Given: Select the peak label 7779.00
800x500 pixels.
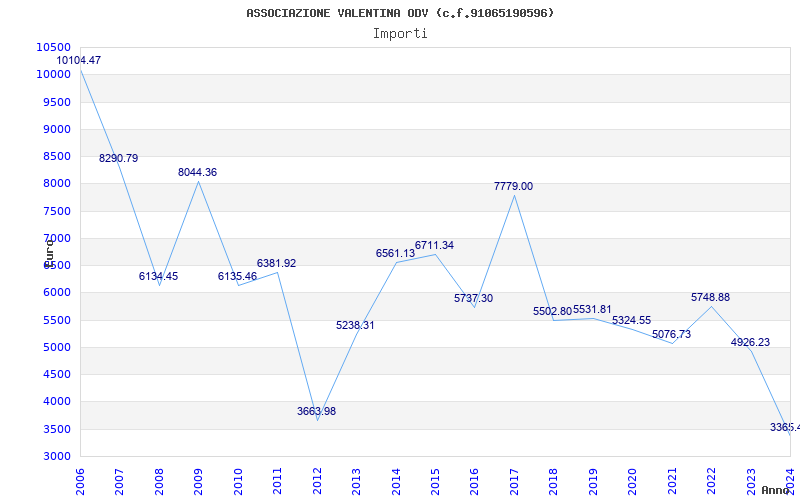Looking at the screenshot, I should click(x=513, y=186).
